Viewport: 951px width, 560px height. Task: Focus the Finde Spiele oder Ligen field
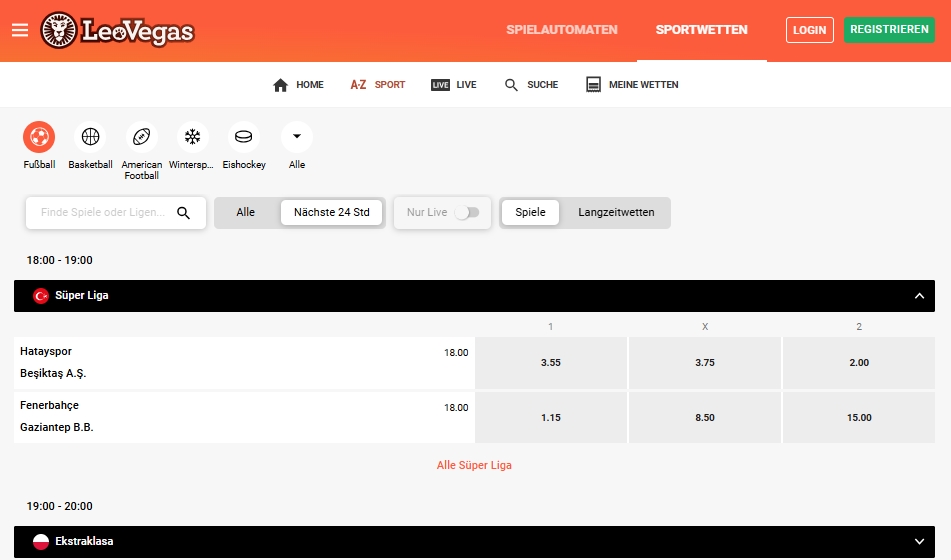click(x=116, y=212)
